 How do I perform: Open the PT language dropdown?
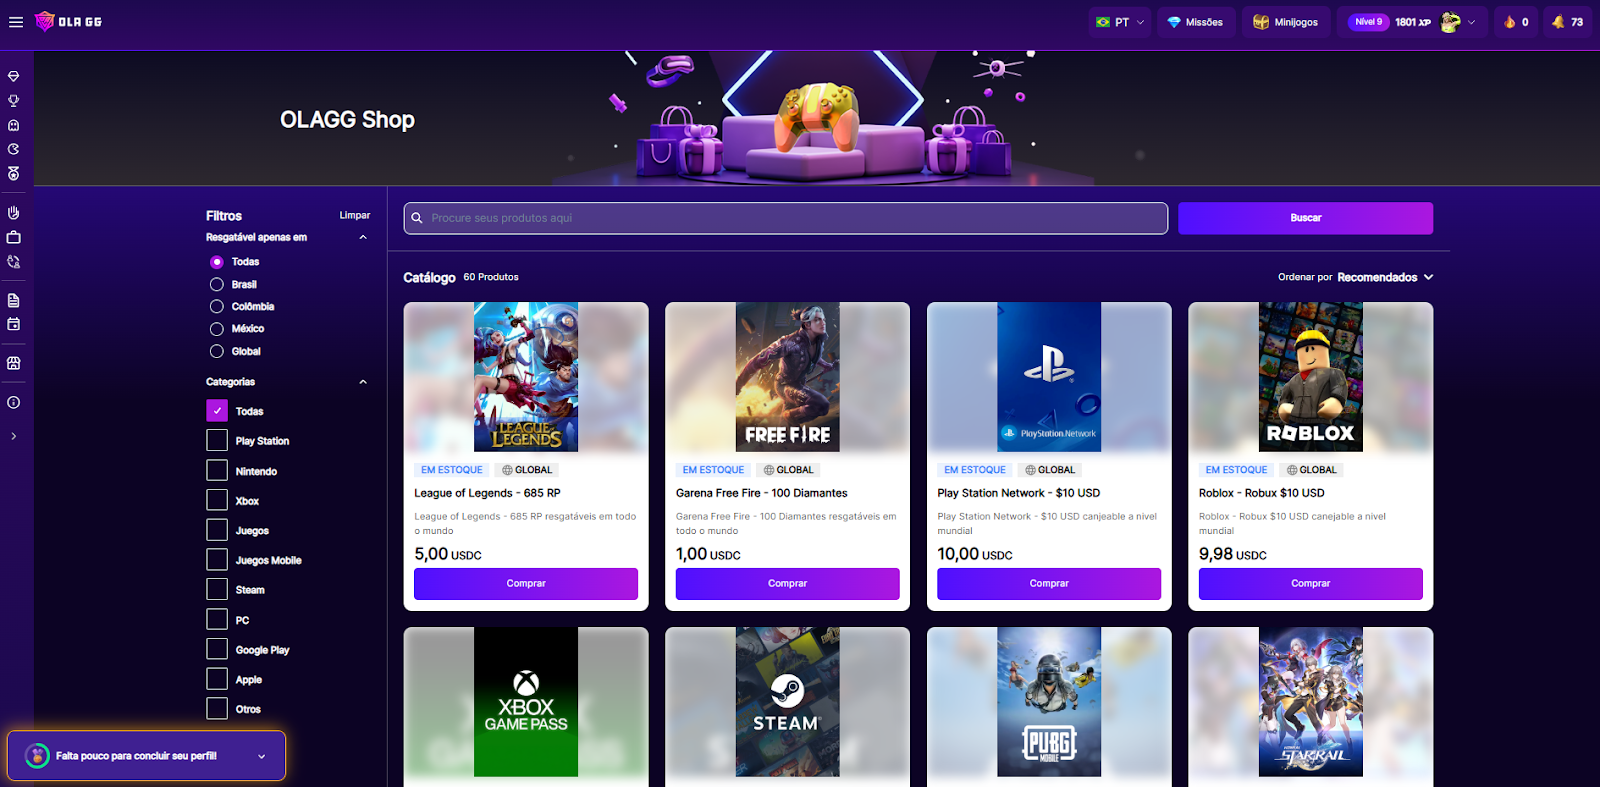[1120, 22]
